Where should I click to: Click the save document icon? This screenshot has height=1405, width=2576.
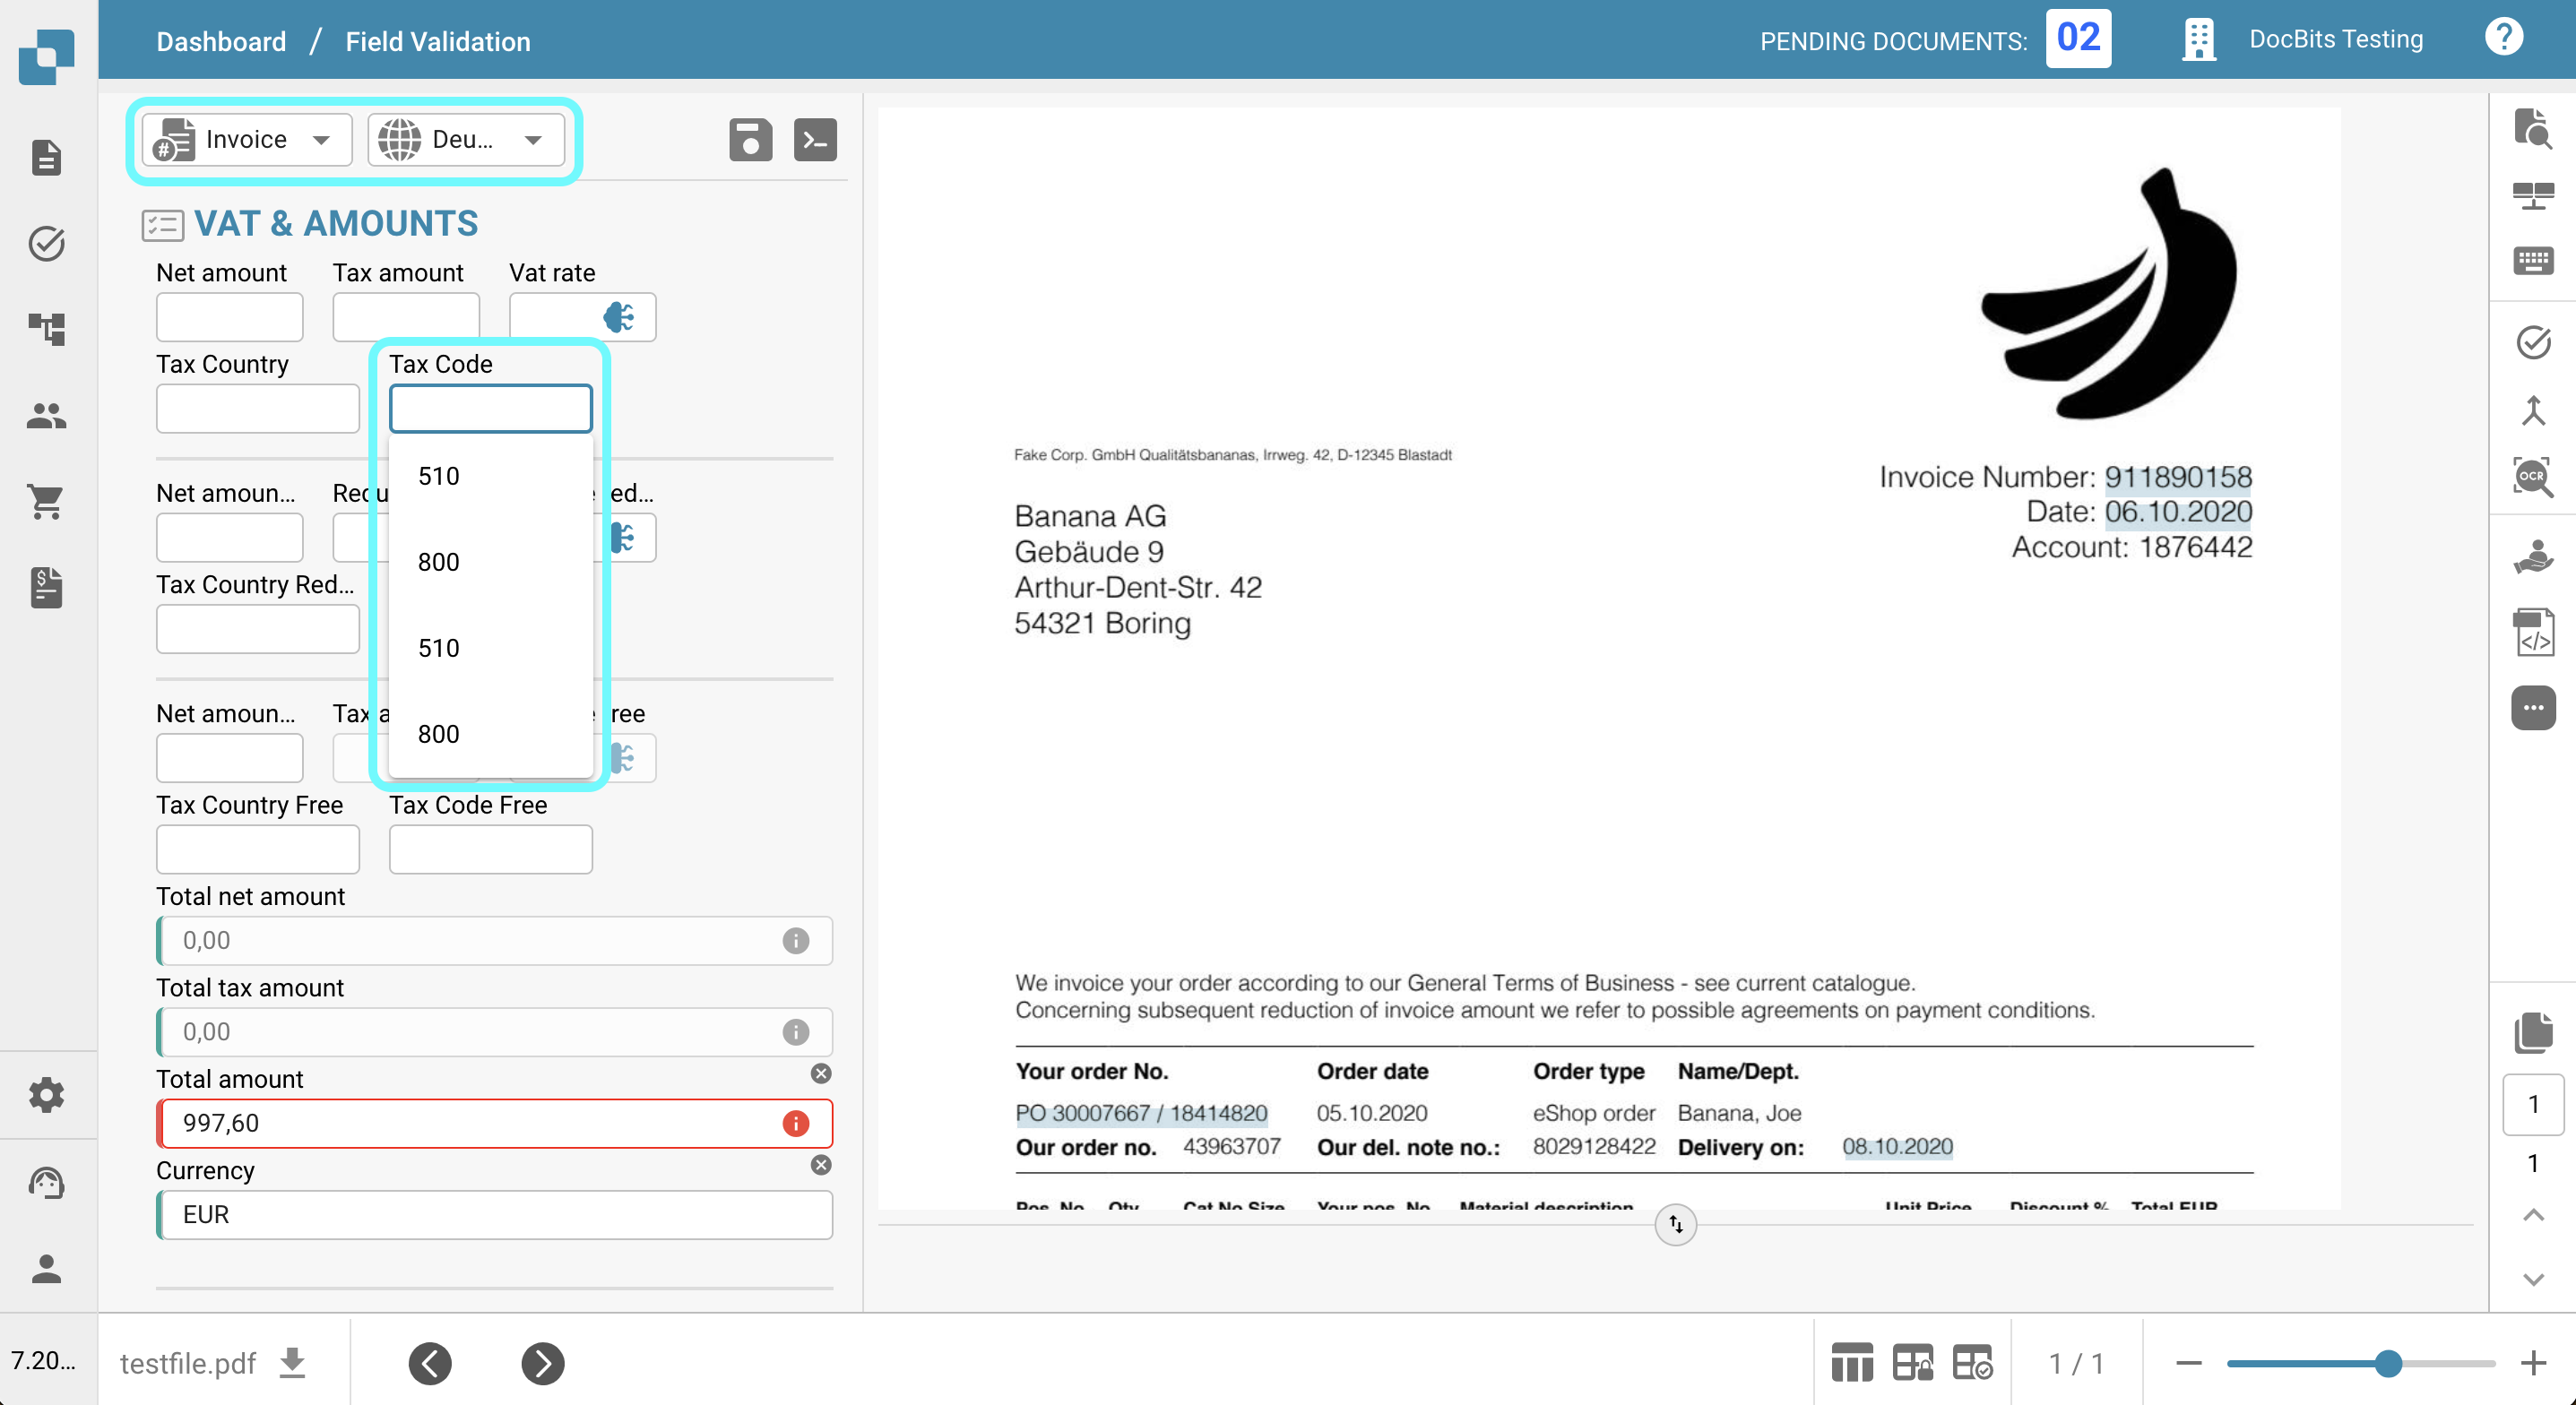pos(750,140)
